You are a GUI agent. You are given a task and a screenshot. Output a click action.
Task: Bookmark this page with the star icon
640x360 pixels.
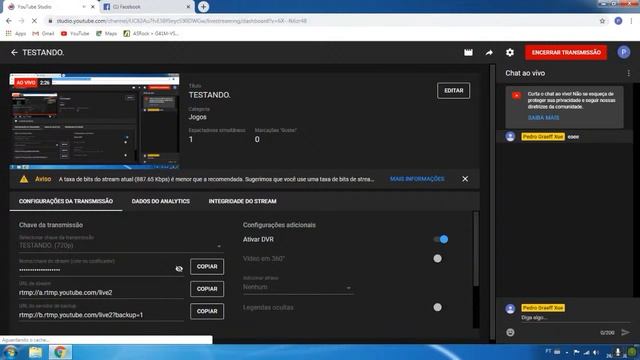[602, 21]
